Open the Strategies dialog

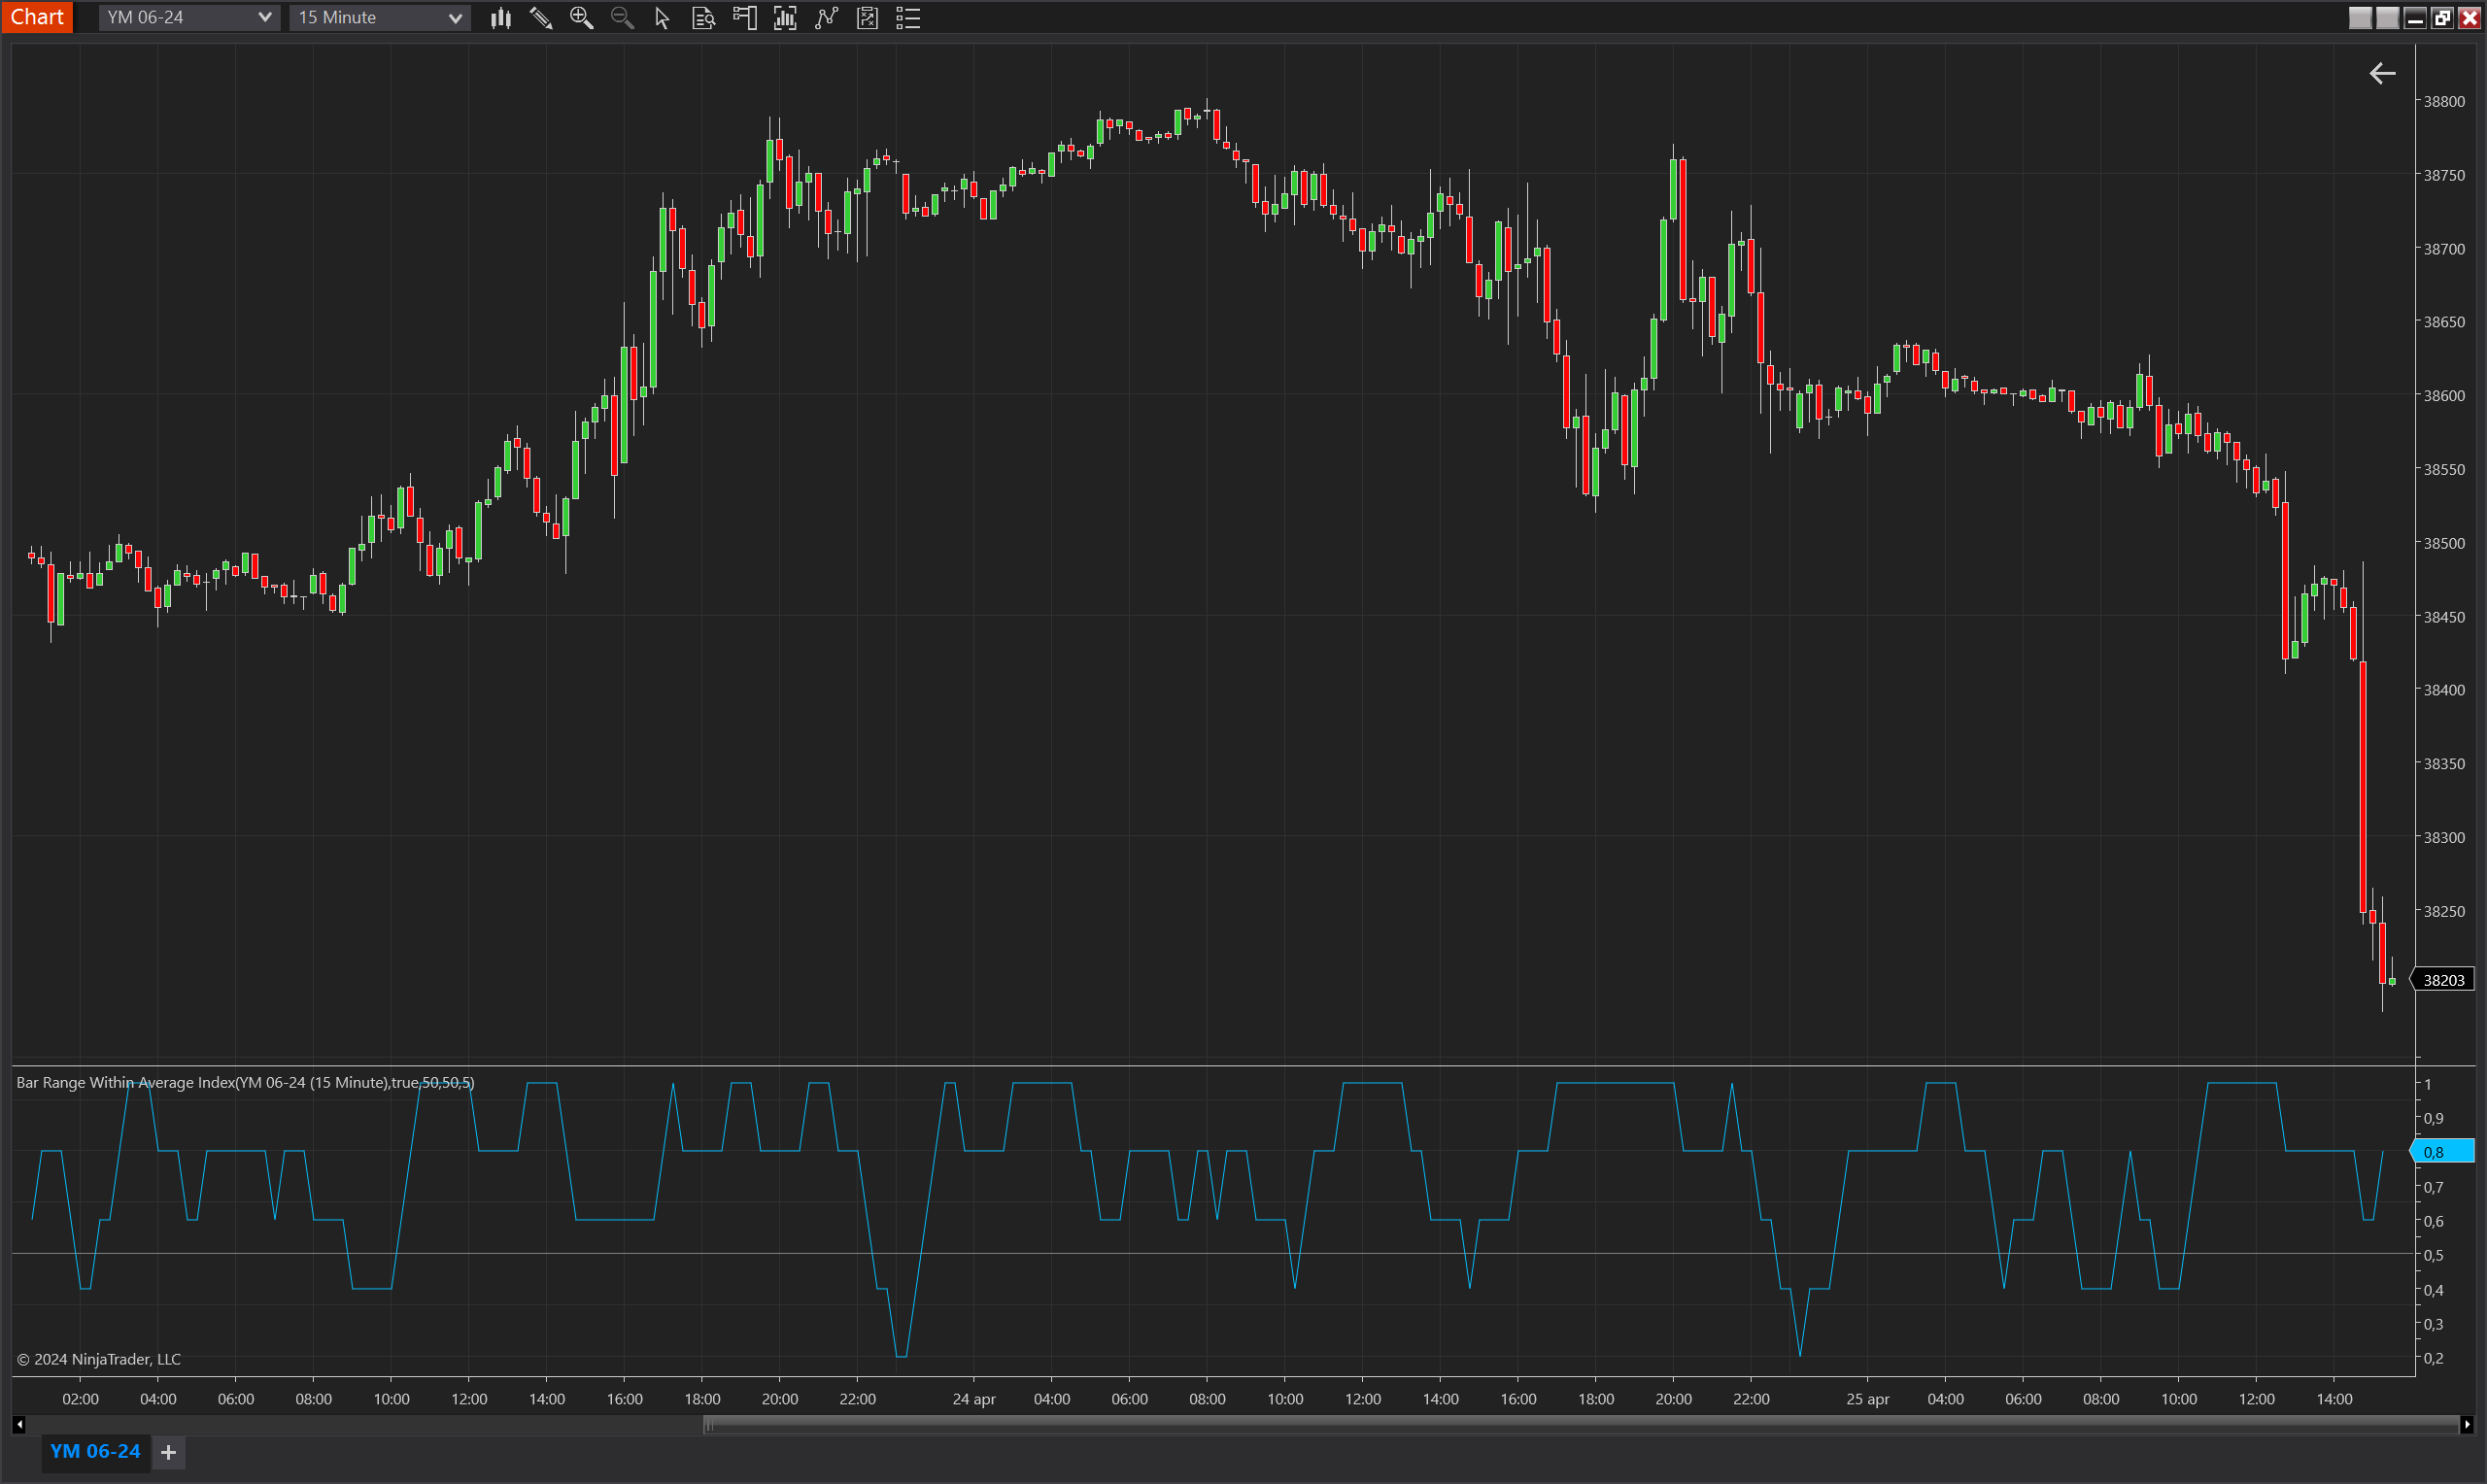(867, 18)
